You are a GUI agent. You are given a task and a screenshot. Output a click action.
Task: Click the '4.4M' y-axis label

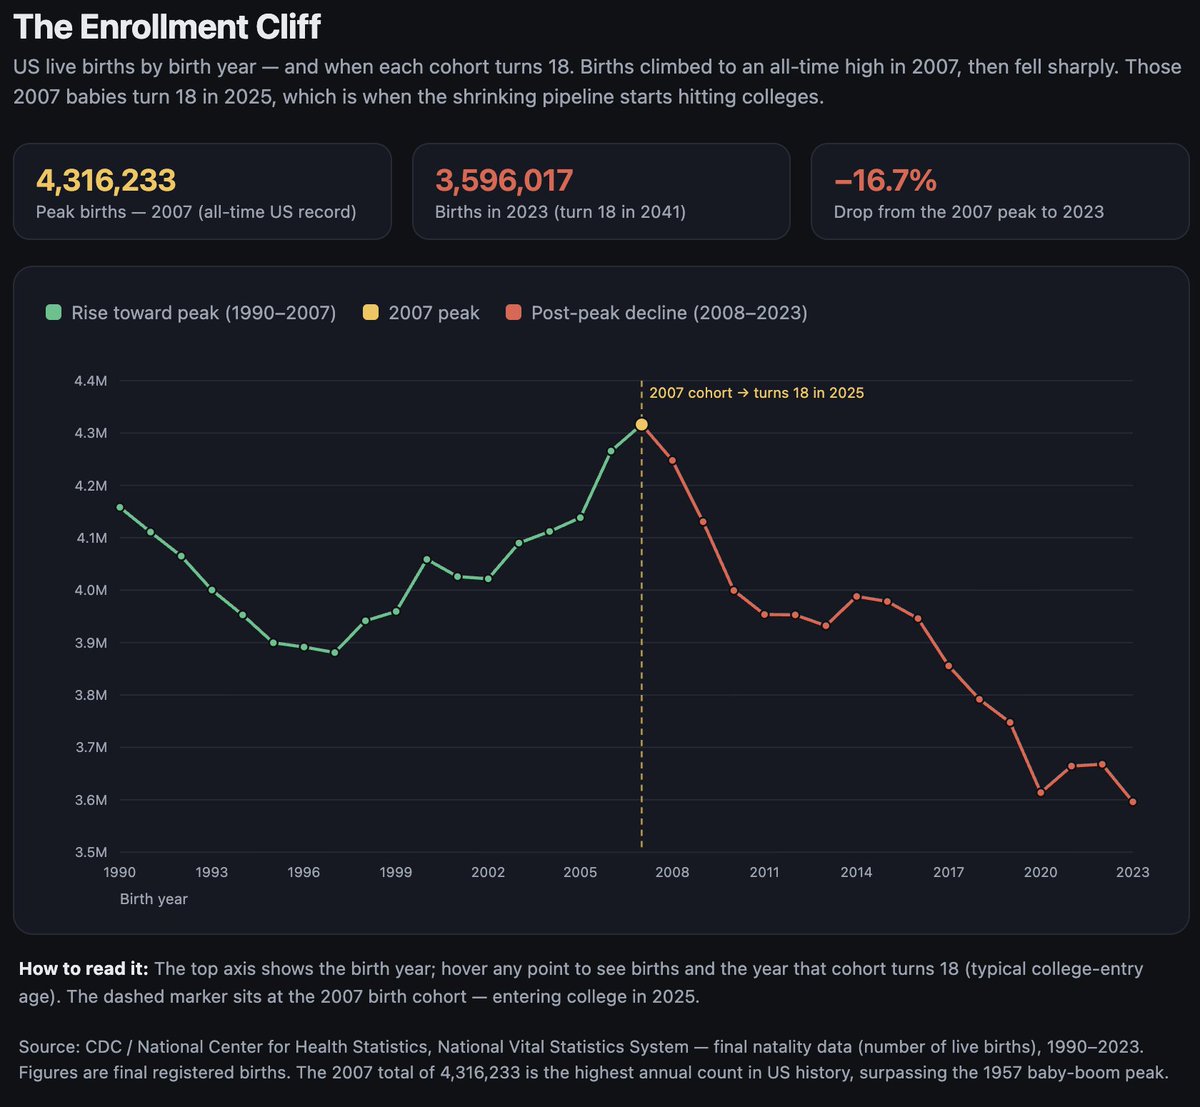[90, 381]
